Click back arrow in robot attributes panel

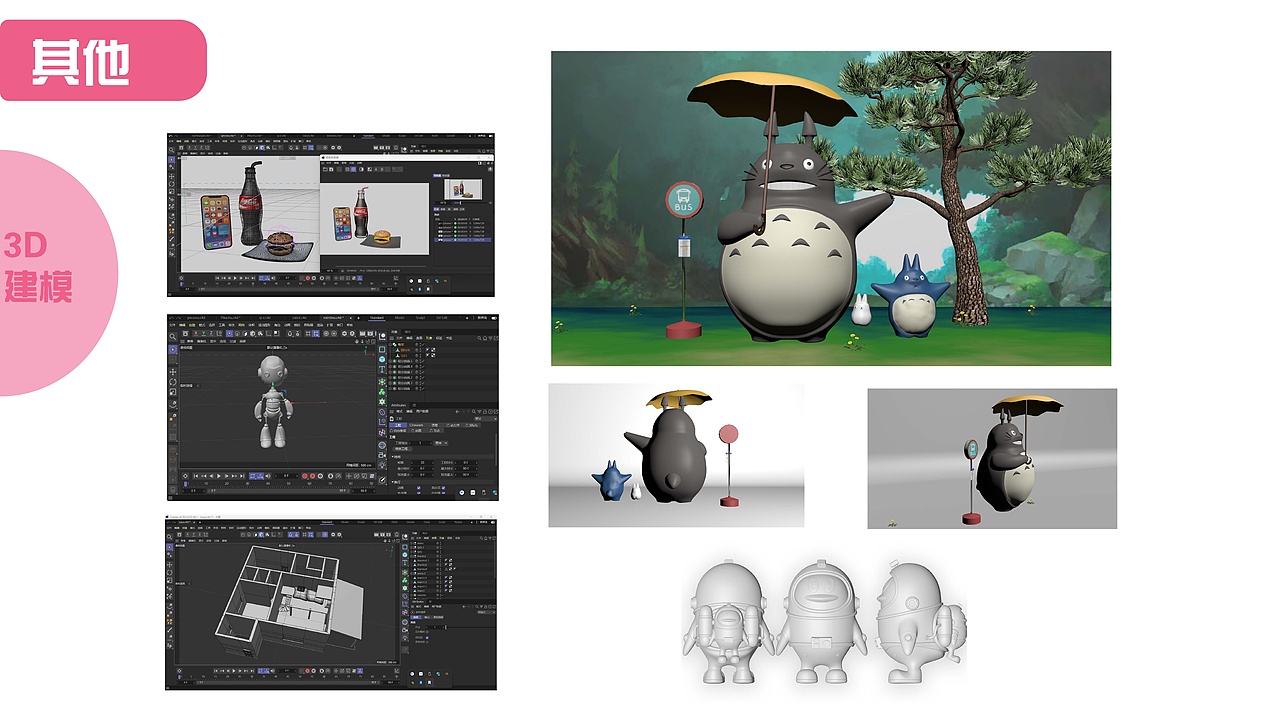[x=457, y=412]
